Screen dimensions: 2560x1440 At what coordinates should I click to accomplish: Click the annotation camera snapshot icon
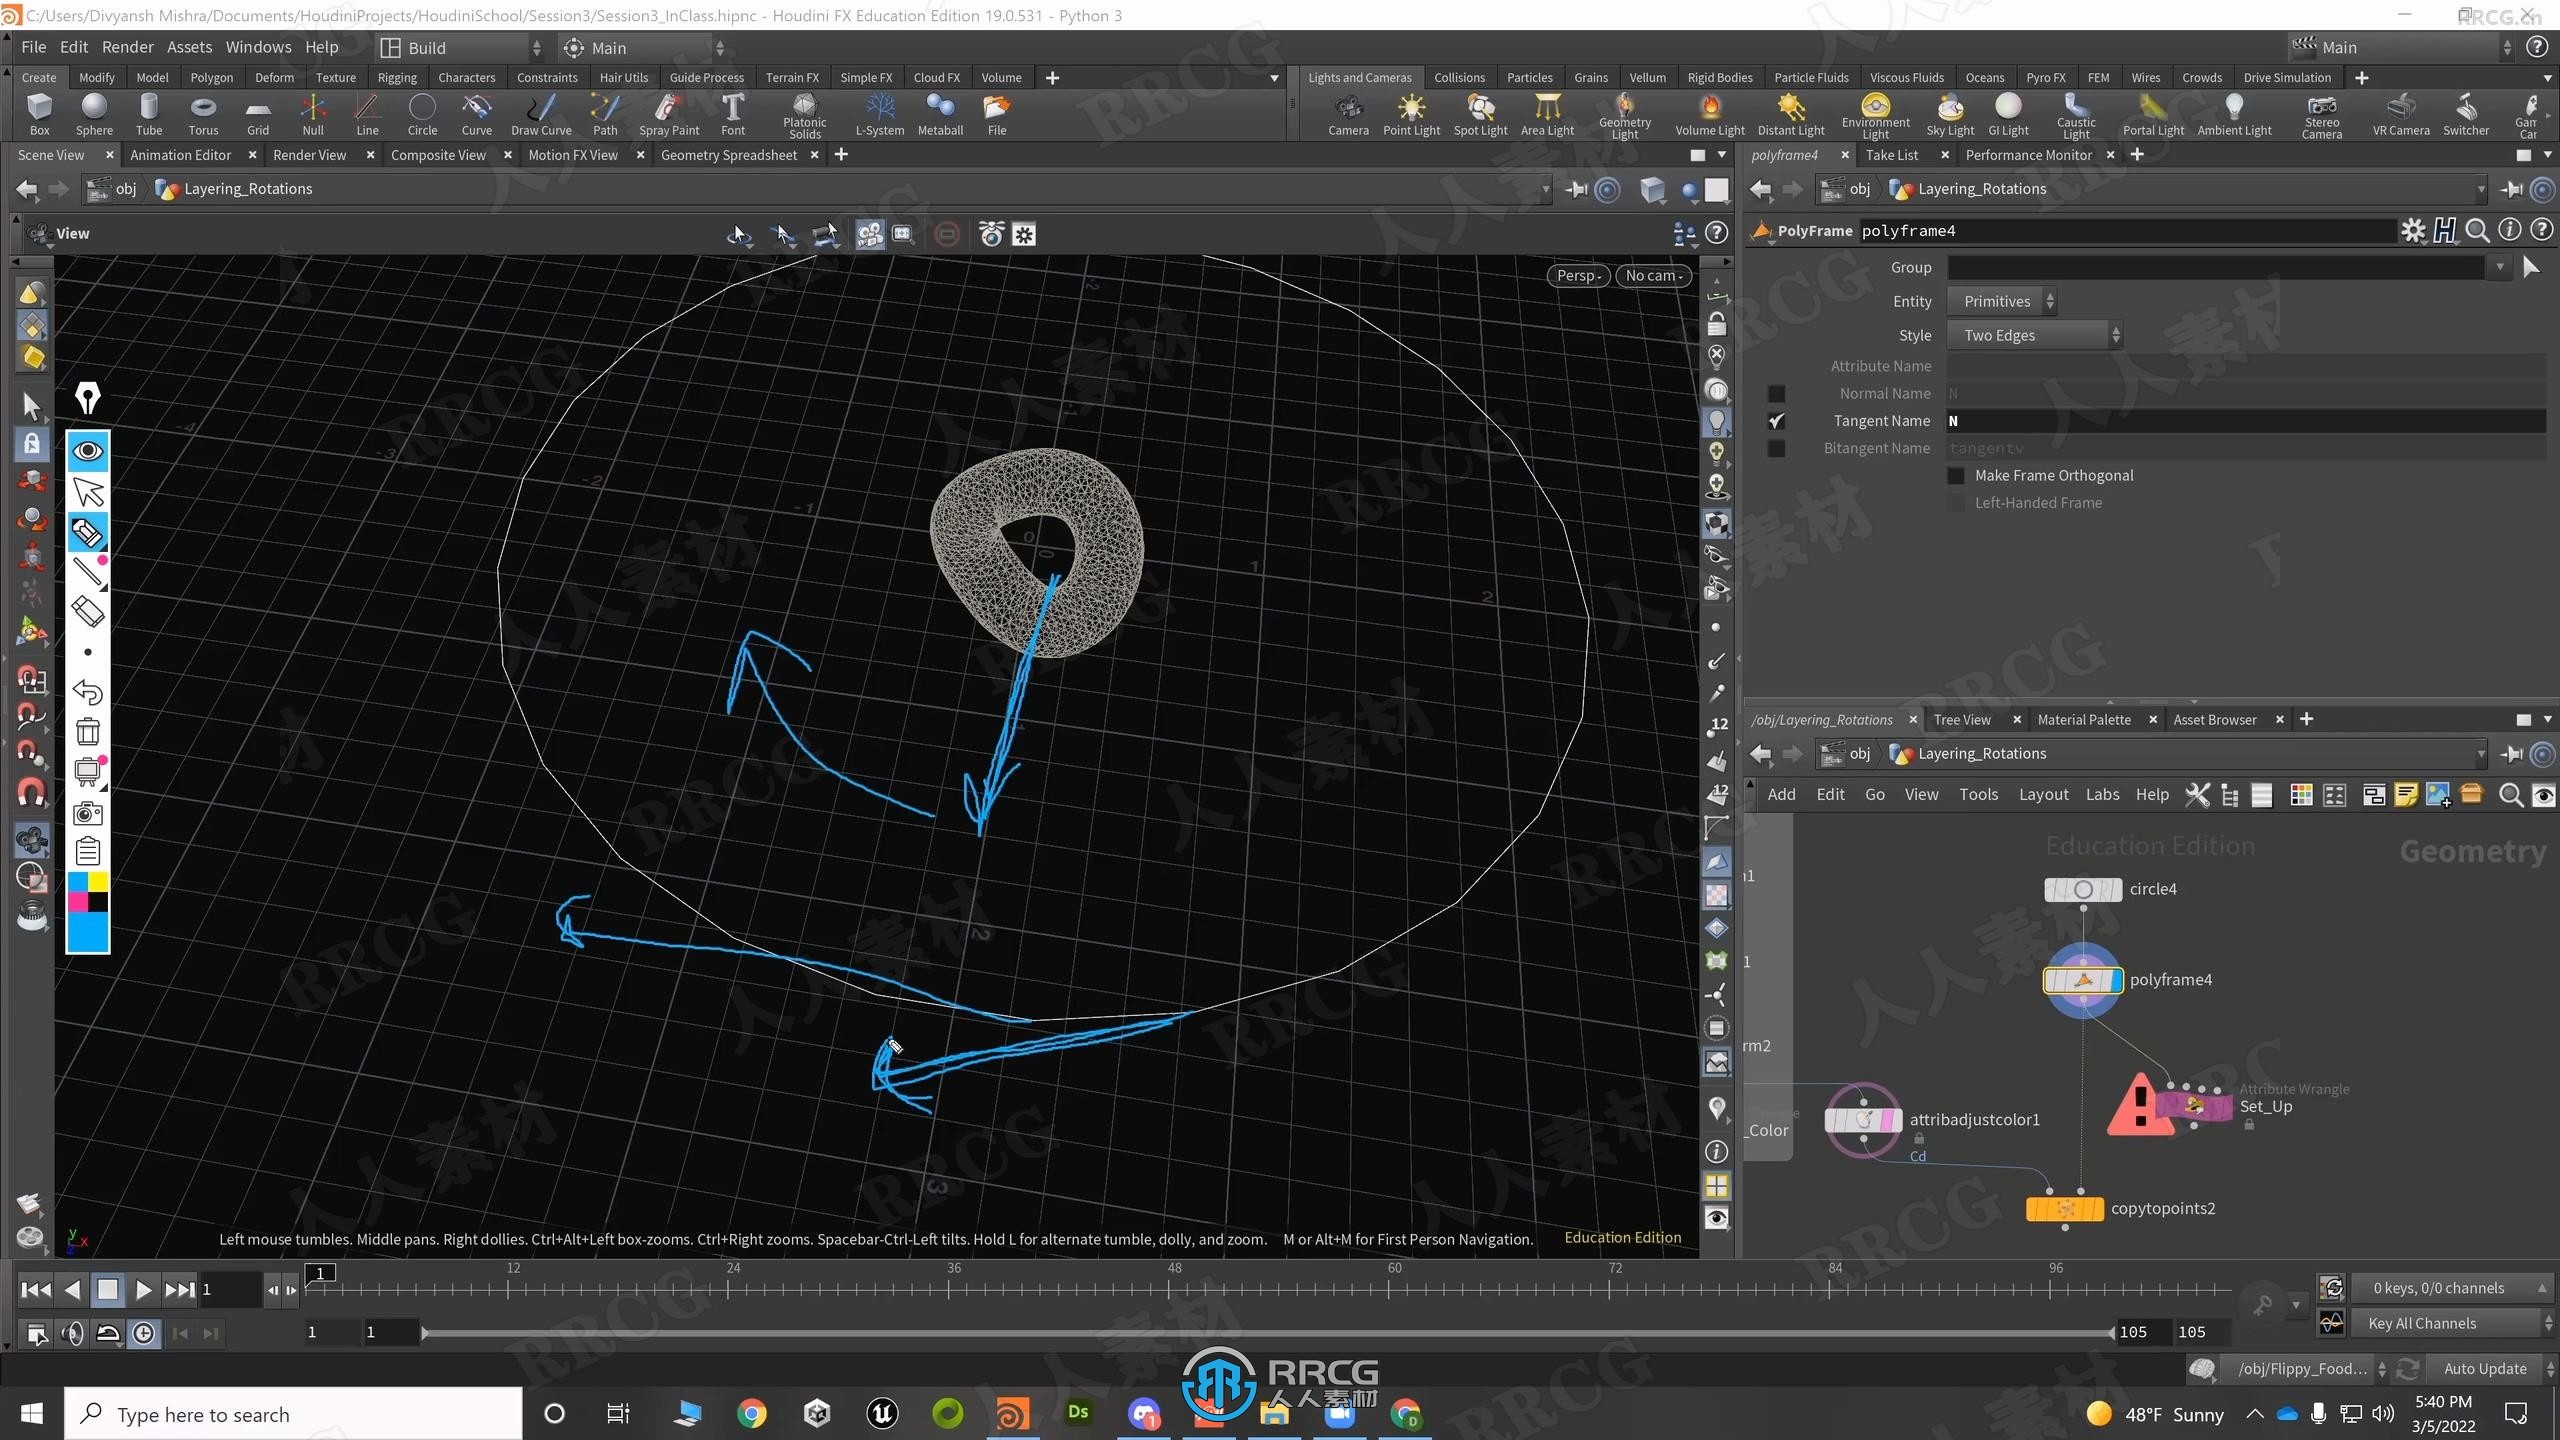88,812
